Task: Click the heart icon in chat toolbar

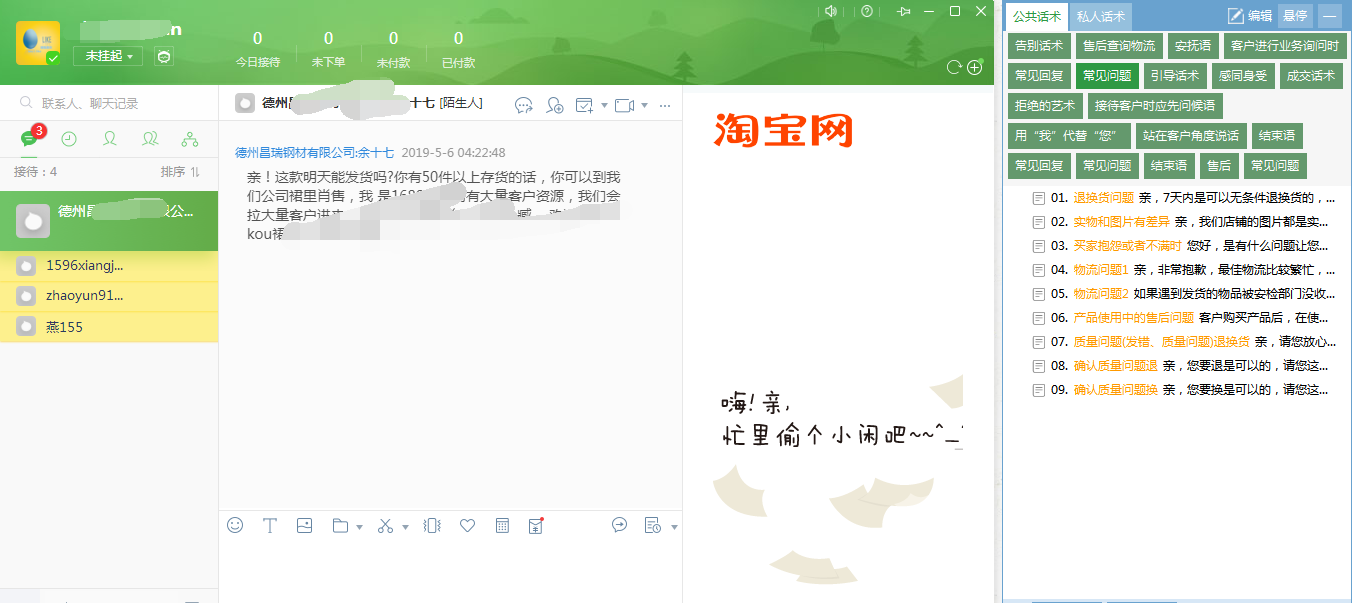Action: coord(467,525)
